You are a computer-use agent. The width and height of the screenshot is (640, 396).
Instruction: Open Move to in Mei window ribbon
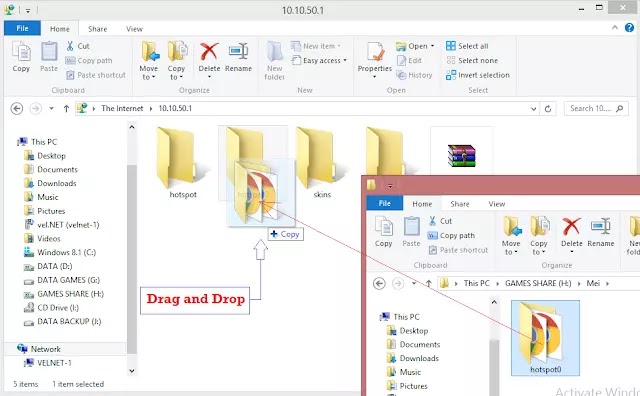[511, 236]
